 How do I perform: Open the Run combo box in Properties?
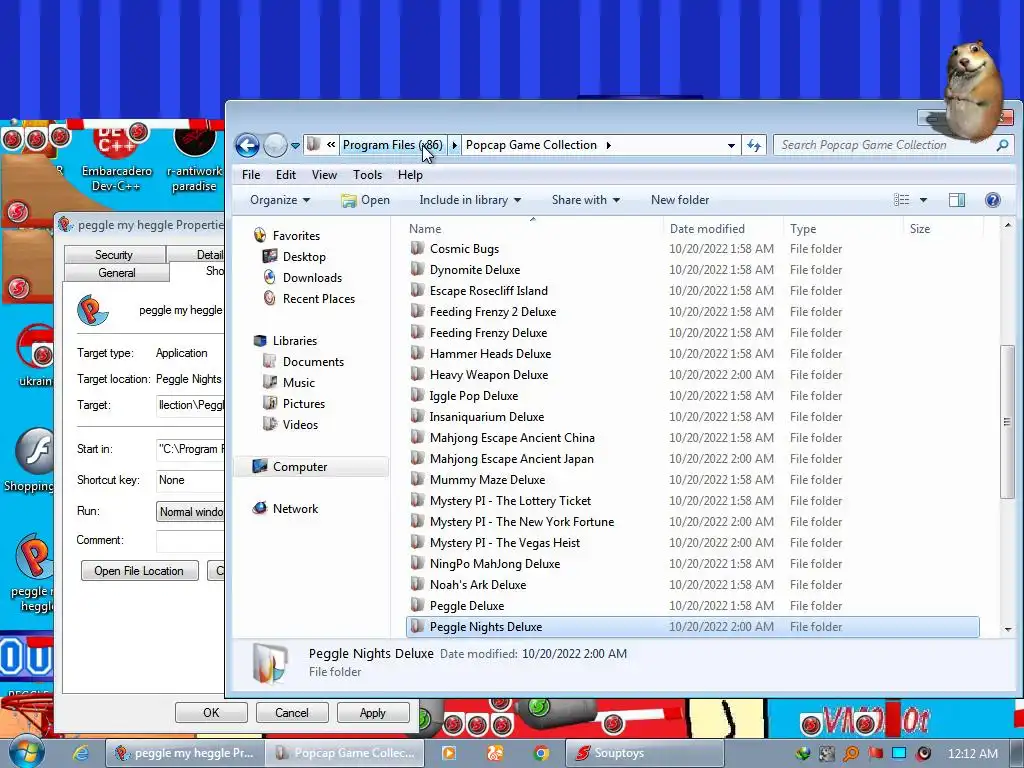tap(191, 511)
